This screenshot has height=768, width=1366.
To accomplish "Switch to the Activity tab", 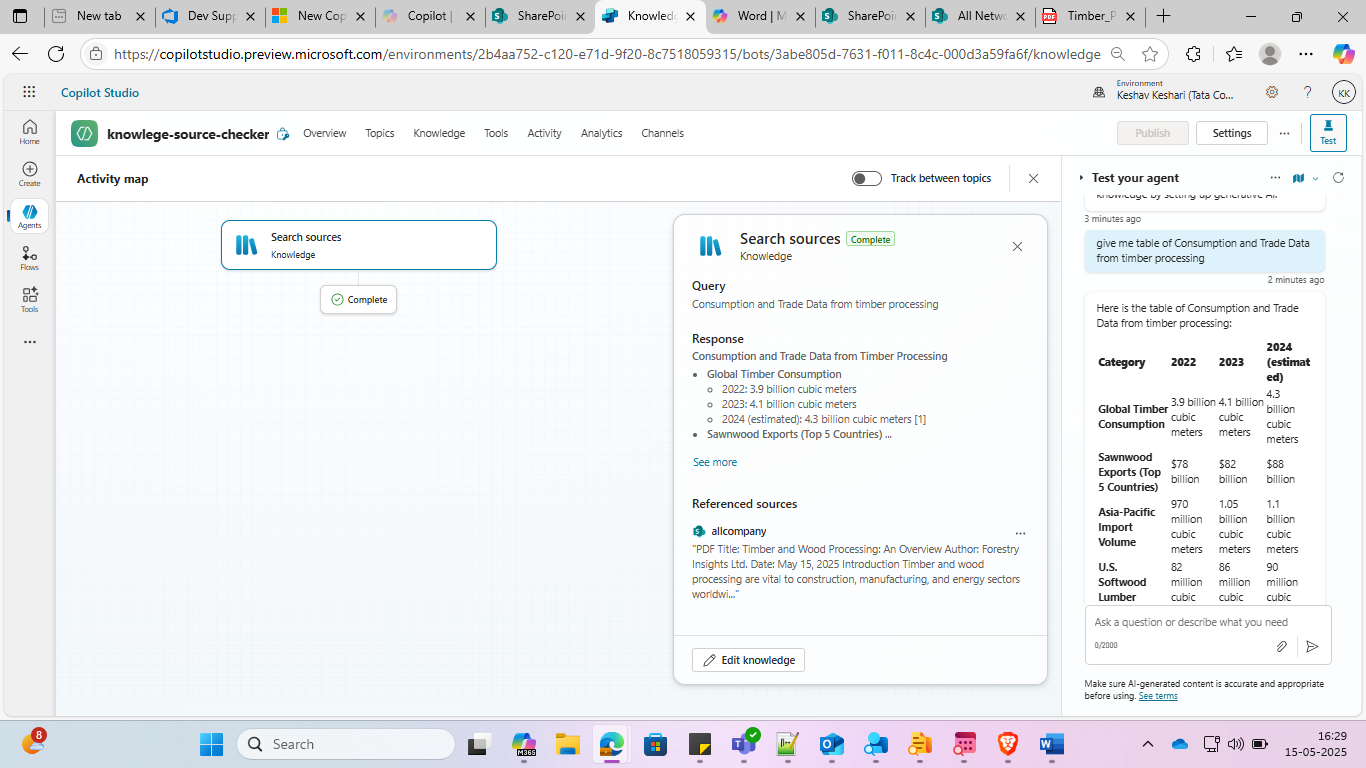I will [x=544, y=133].
